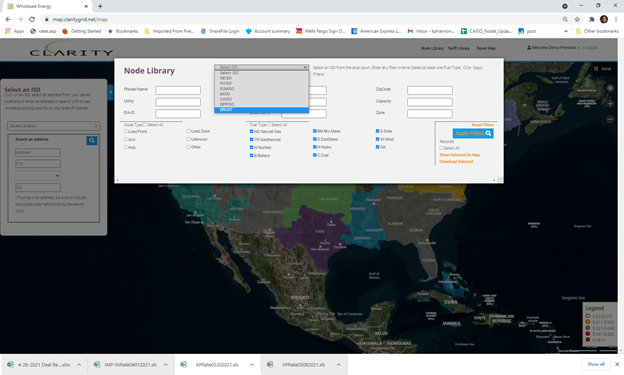Collapse the left sidebar panel arrow
The image size is (624, 375).
pos(111,92)
